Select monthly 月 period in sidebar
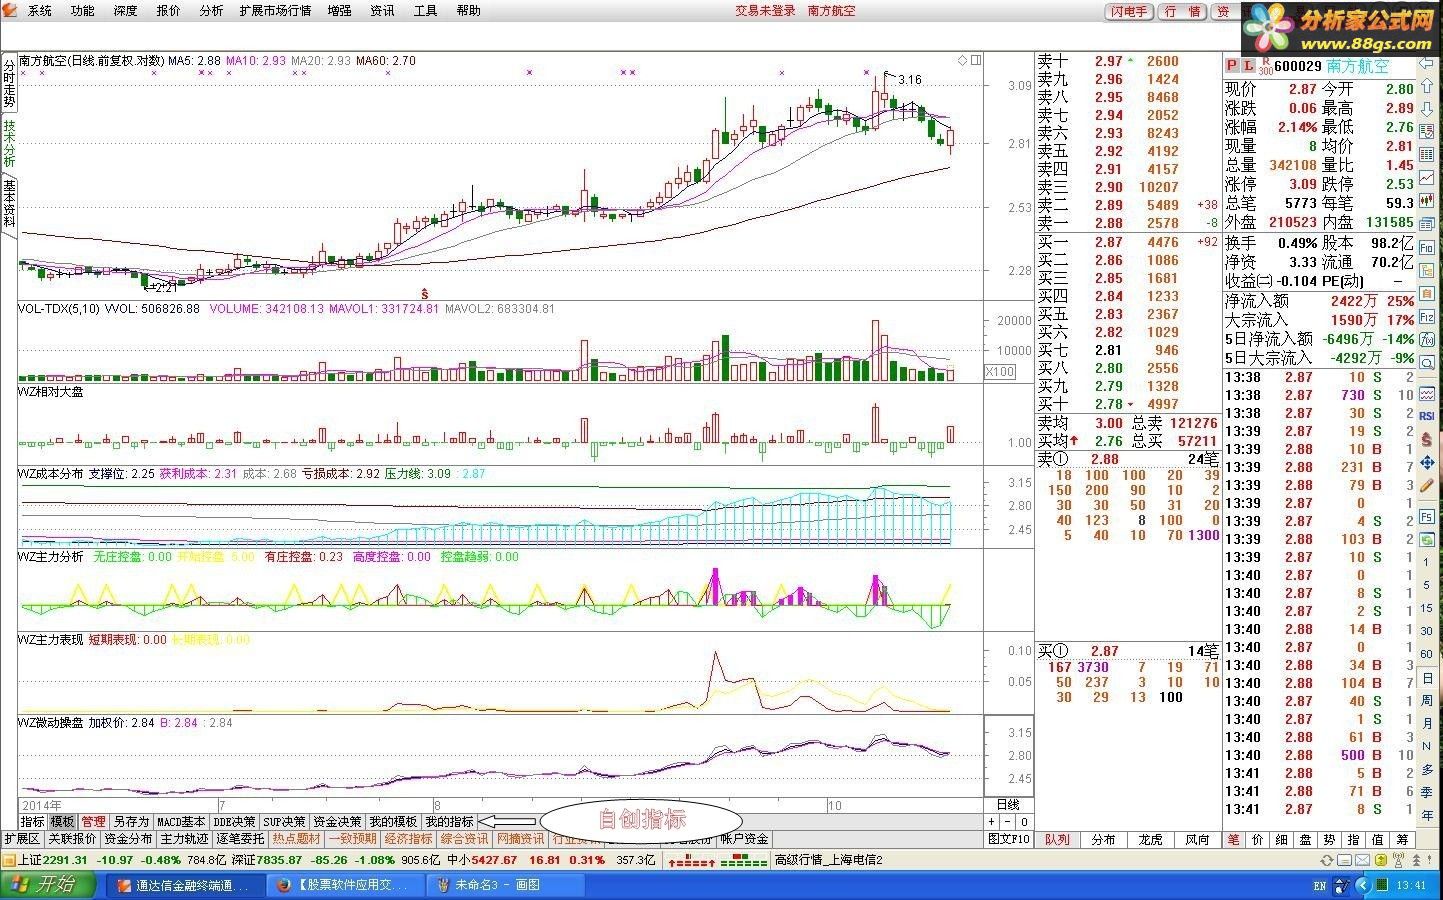Viewport: 1443px width, 900px height. coord(1427,723)
